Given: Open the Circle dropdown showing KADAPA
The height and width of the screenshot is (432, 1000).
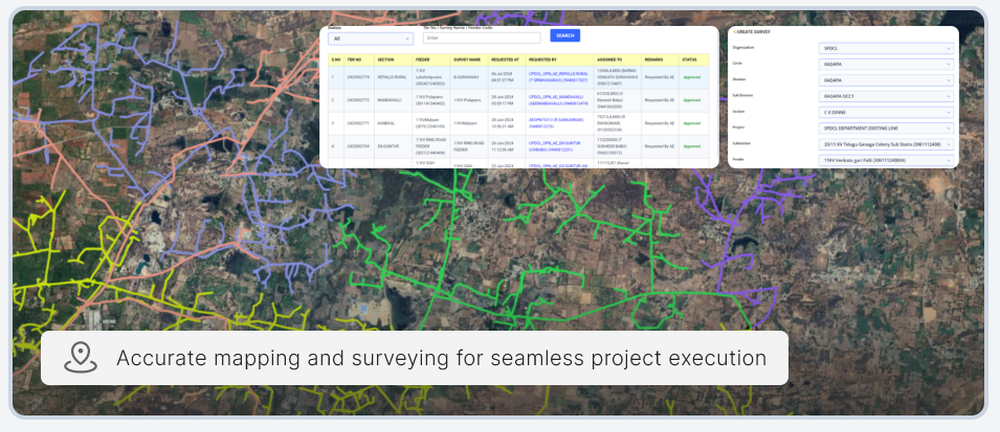Looking at the screenshot, I should click(886, 64).
